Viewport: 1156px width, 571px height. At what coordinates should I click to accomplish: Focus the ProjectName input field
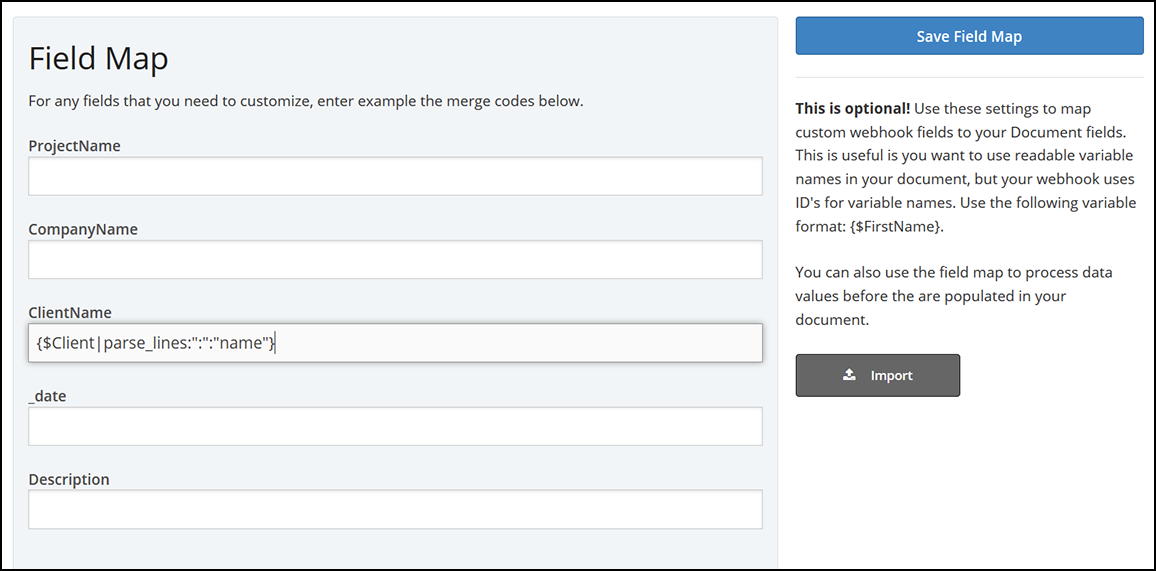click(x=395, y=176)
